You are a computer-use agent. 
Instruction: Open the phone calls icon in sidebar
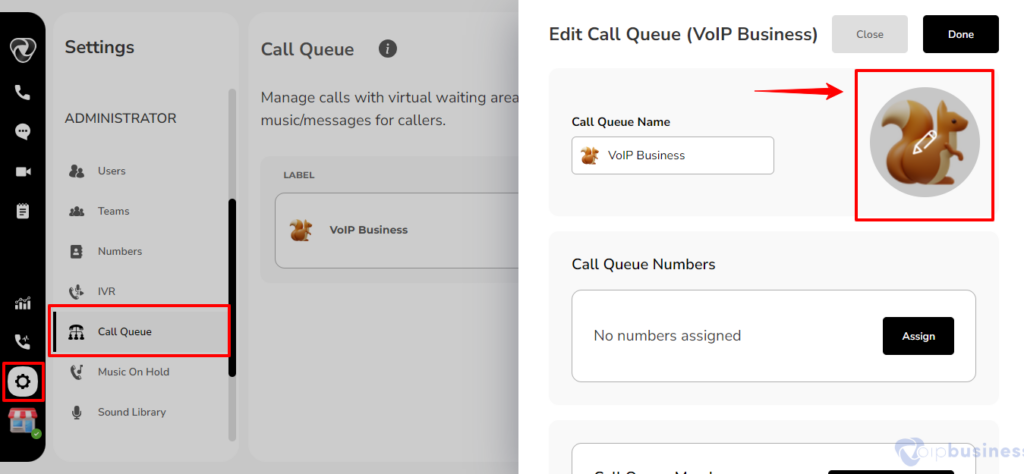[23, 93]
